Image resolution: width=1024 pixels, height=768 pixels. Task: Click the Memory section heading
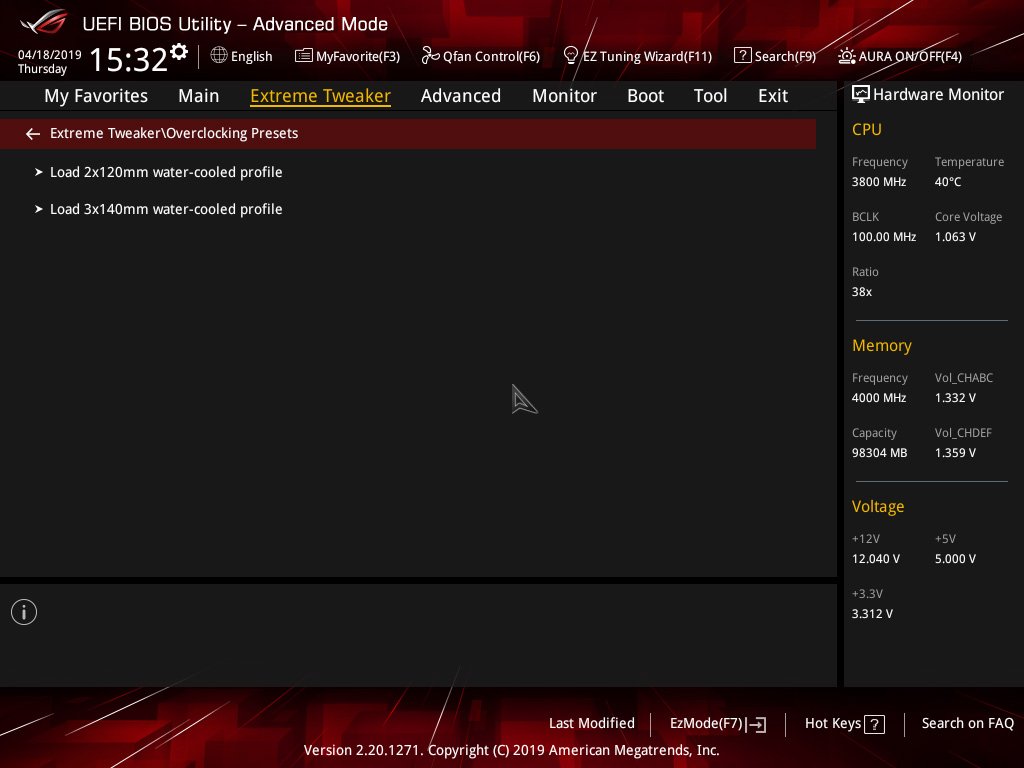coord(882,345)
